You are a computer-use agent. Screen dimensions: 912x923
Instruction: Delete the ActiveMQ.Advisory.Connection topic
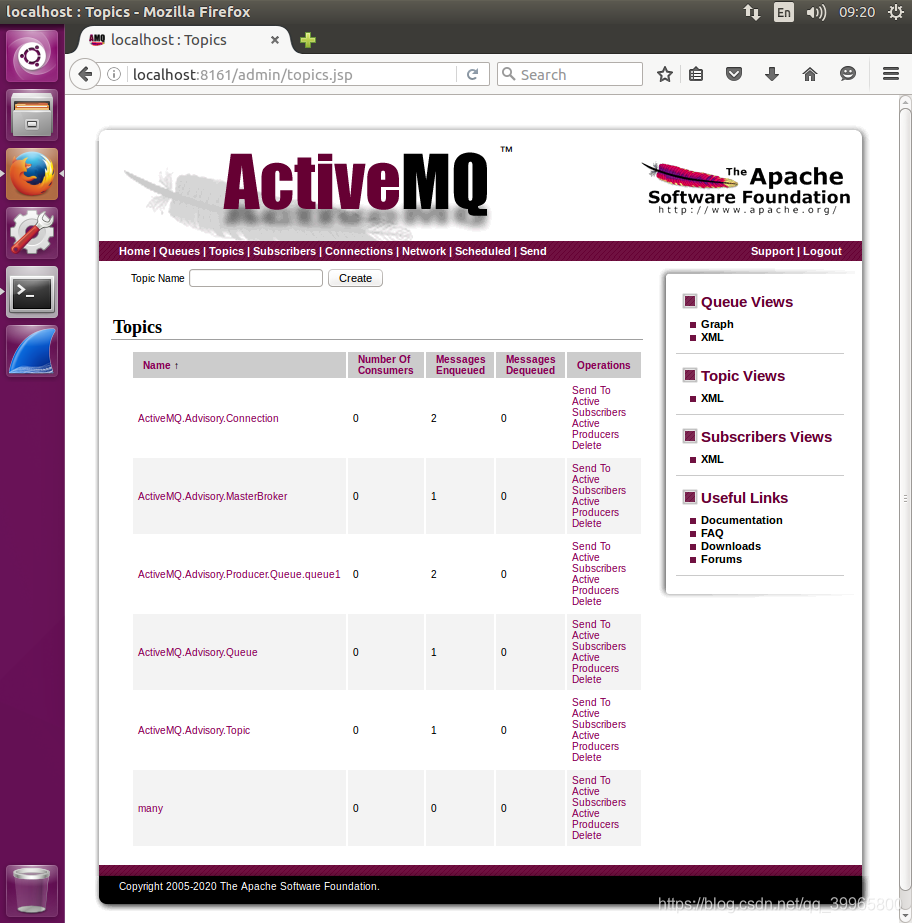[x=586, y=446]
